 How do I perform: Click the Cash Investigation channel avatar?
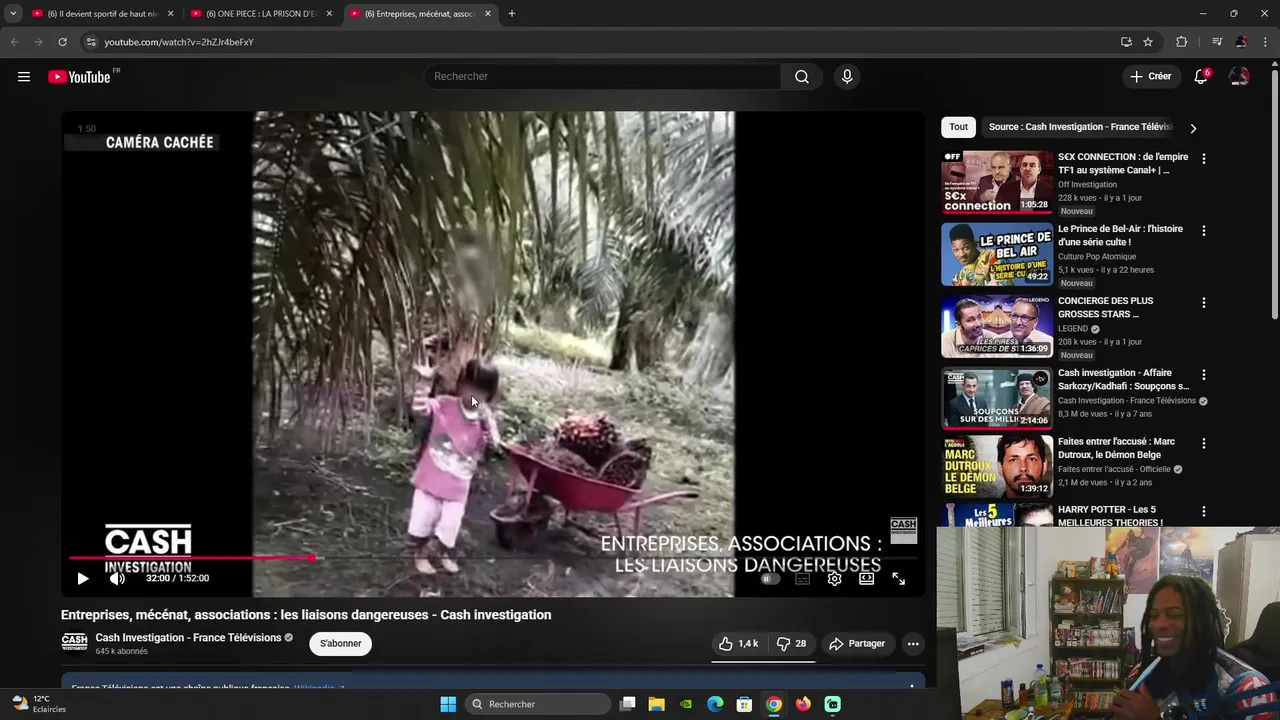[x=74, y=642]
